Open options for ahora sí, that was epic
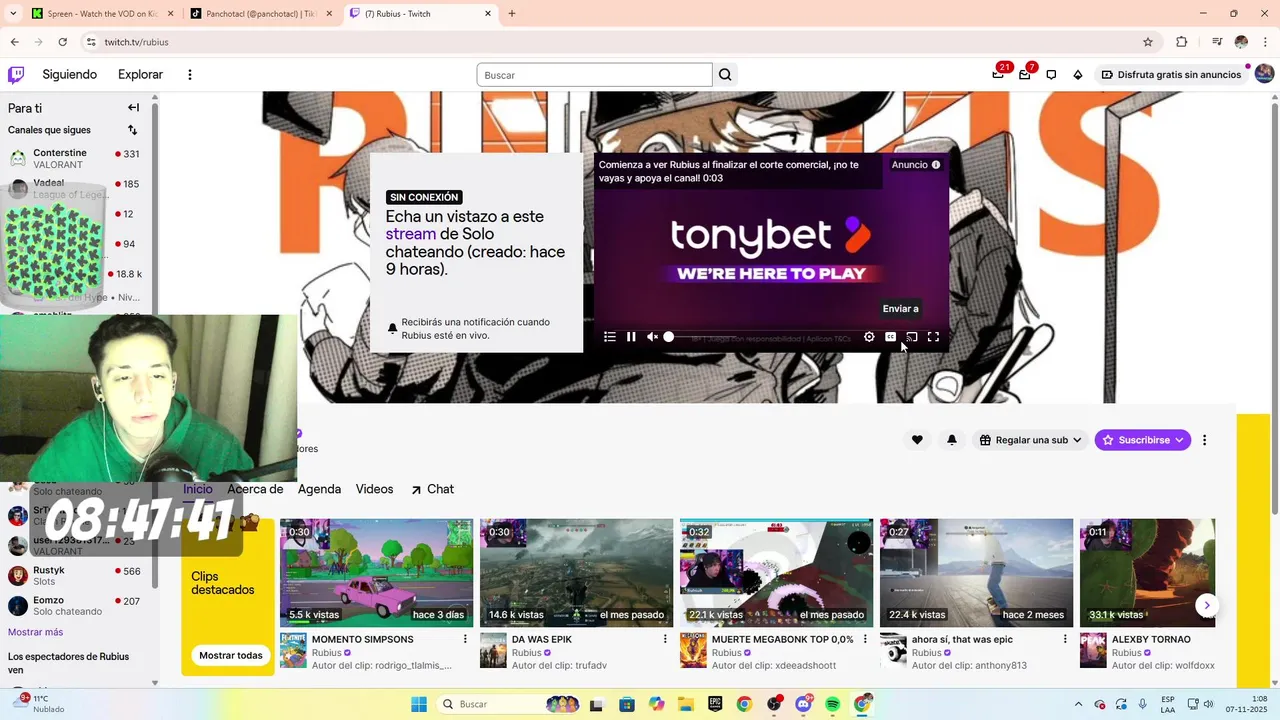This screenshot has height=720, width=1280. tap(1065, 639)
